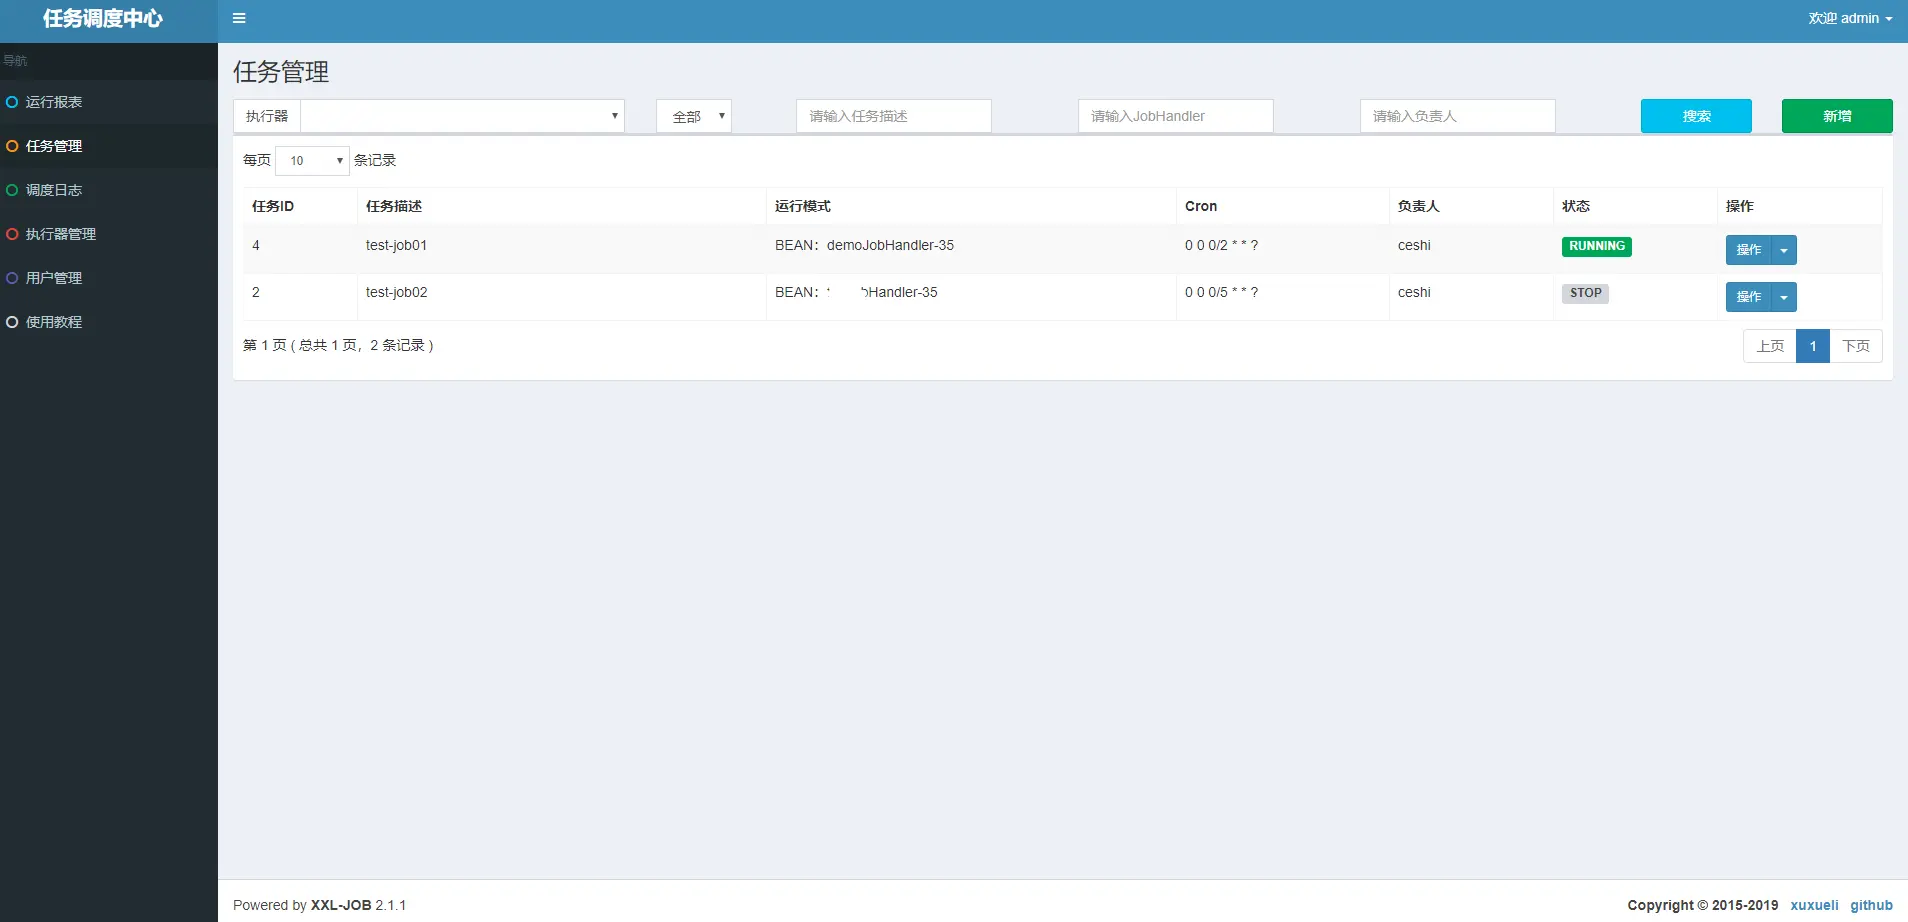Focus the 请输入负责人 input field
This screenshot has height=922, width=1908.
(1458, 116)
